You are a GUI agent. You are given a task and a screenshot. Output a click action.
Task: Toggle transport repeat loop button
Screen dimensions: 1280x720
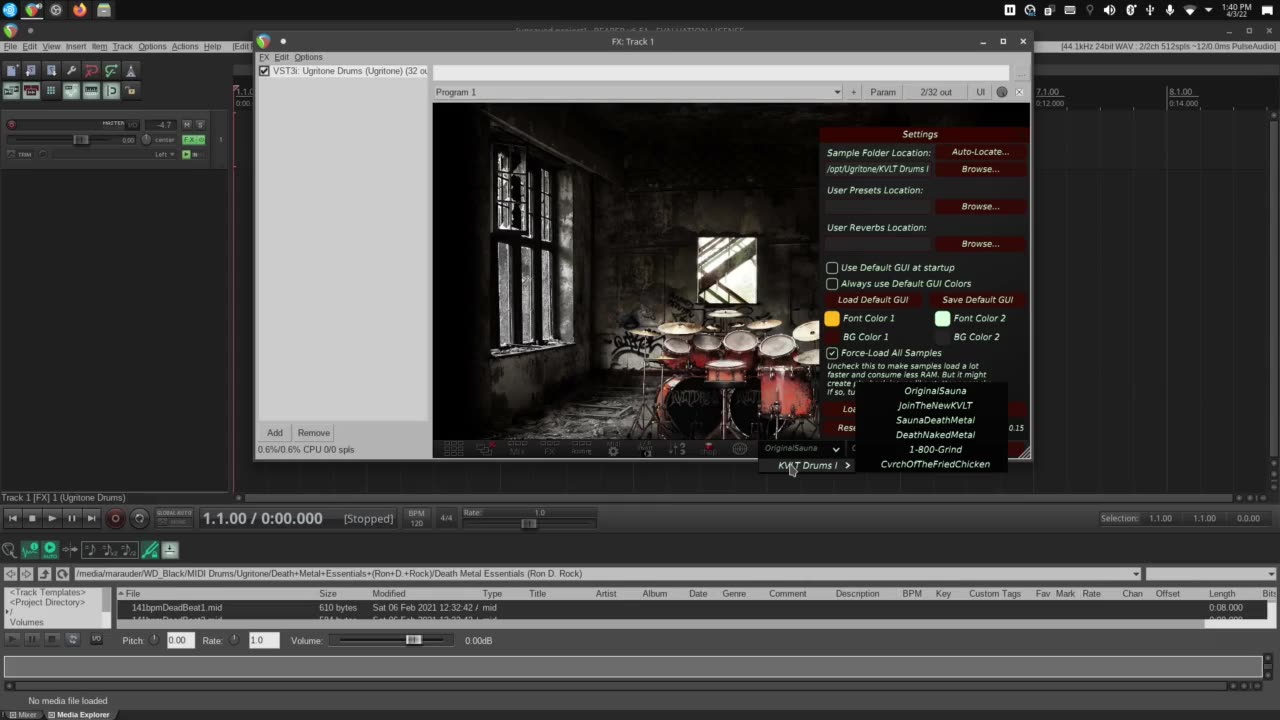[139, 518]
